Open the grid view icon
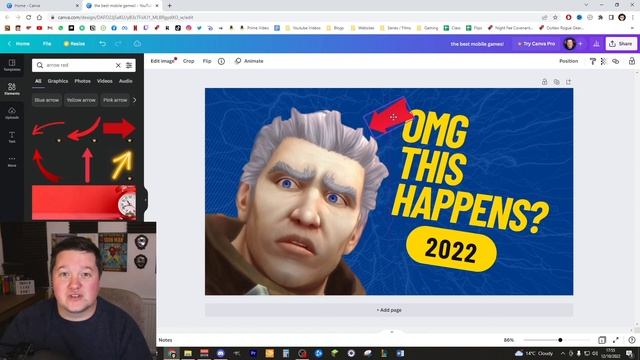Viewport: 640px width, 360px height. (602, 340)
